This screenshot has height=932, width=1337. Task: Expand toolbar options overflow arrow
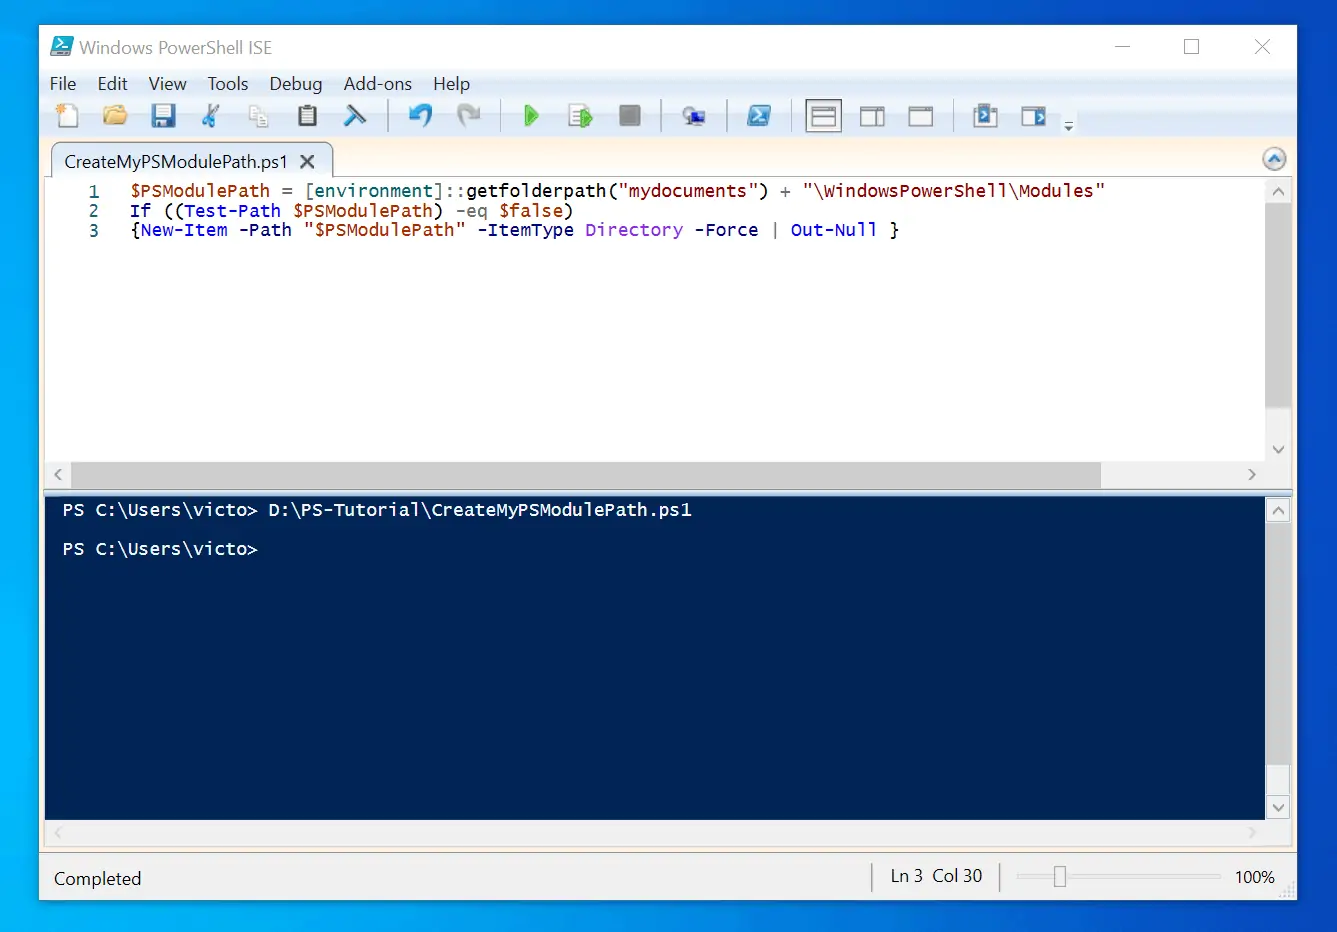coord(1068,126)
